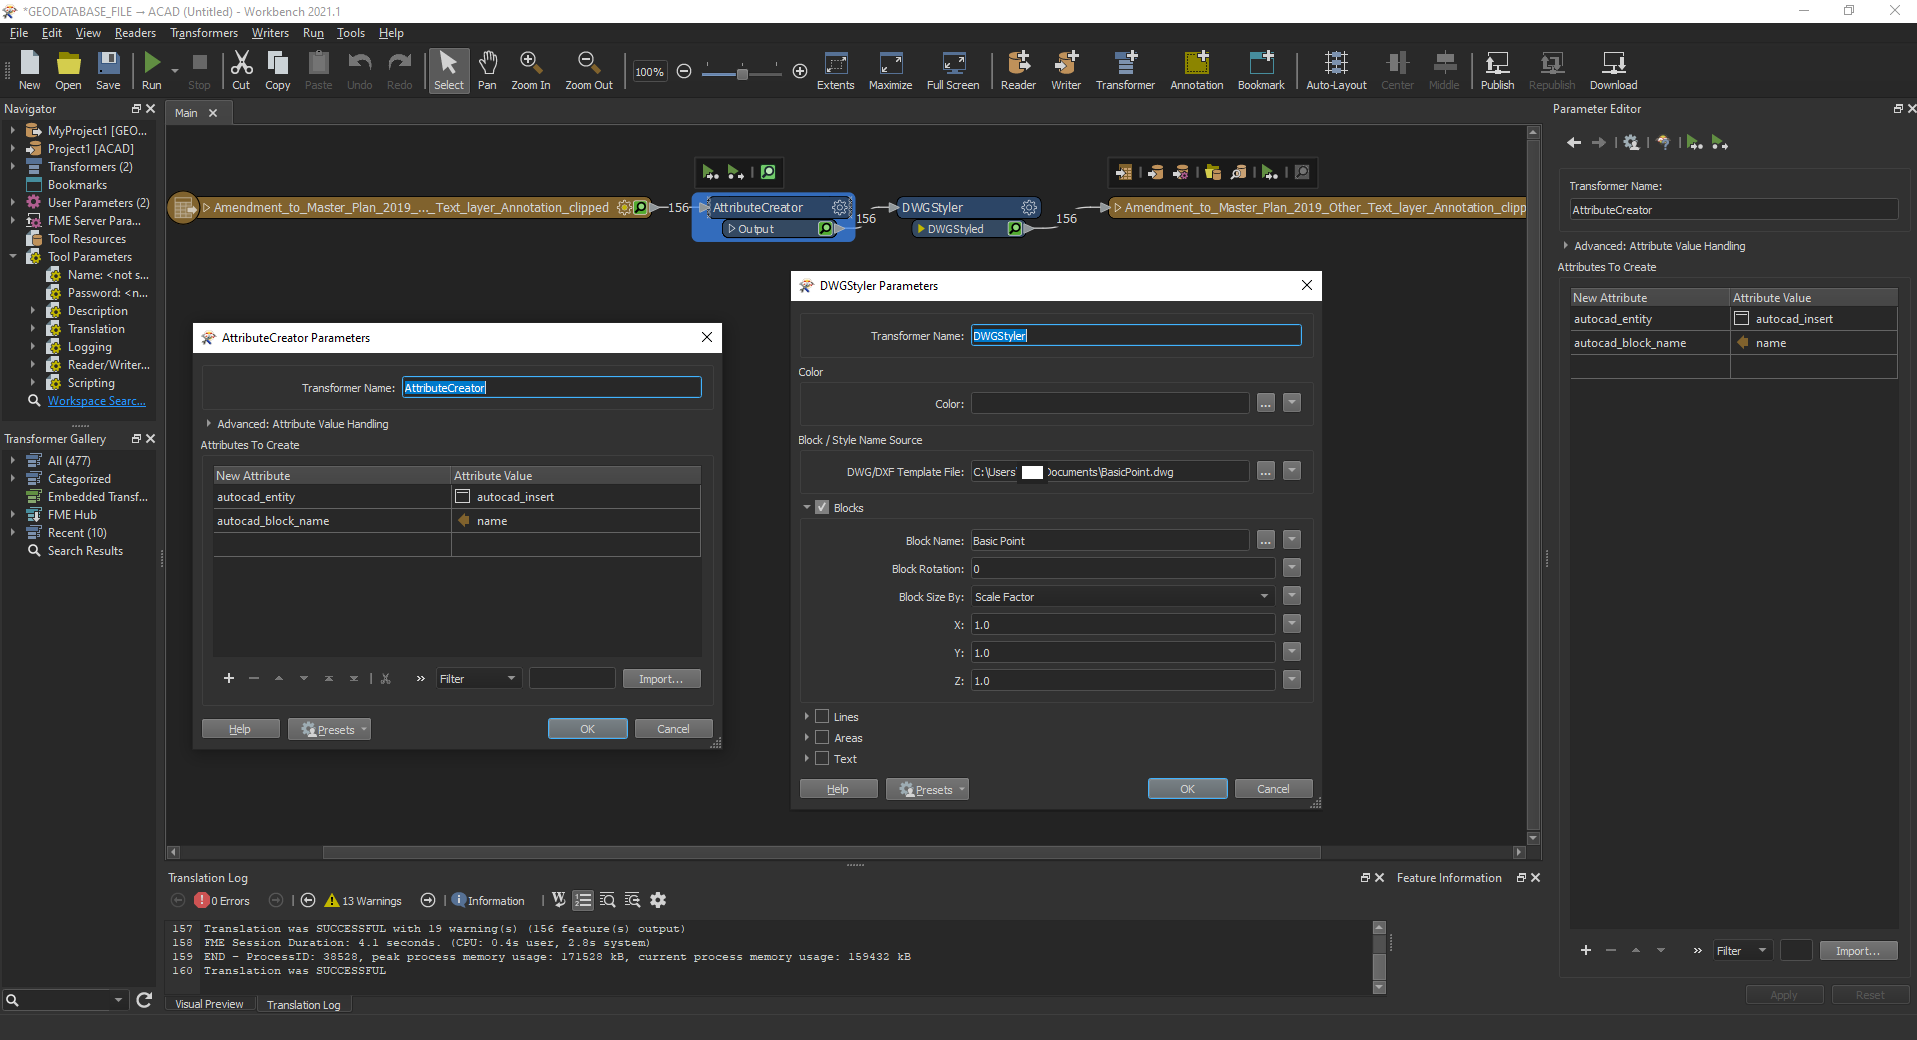This screenshot has width=1917, height=1040.
Task: Select the Main canvas tab
Action: pyautogui.click(x=186, y=113)
